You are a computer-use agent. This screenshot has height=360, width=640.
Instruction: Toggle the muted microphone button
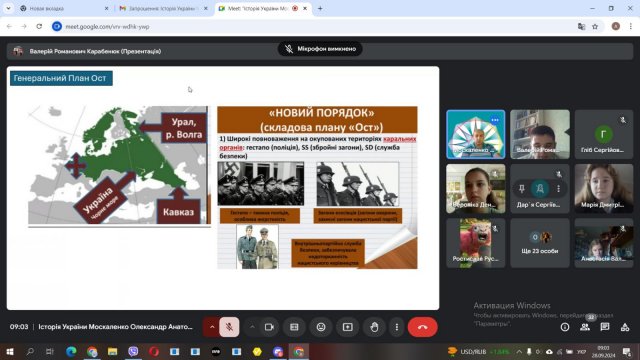(229, 327)
